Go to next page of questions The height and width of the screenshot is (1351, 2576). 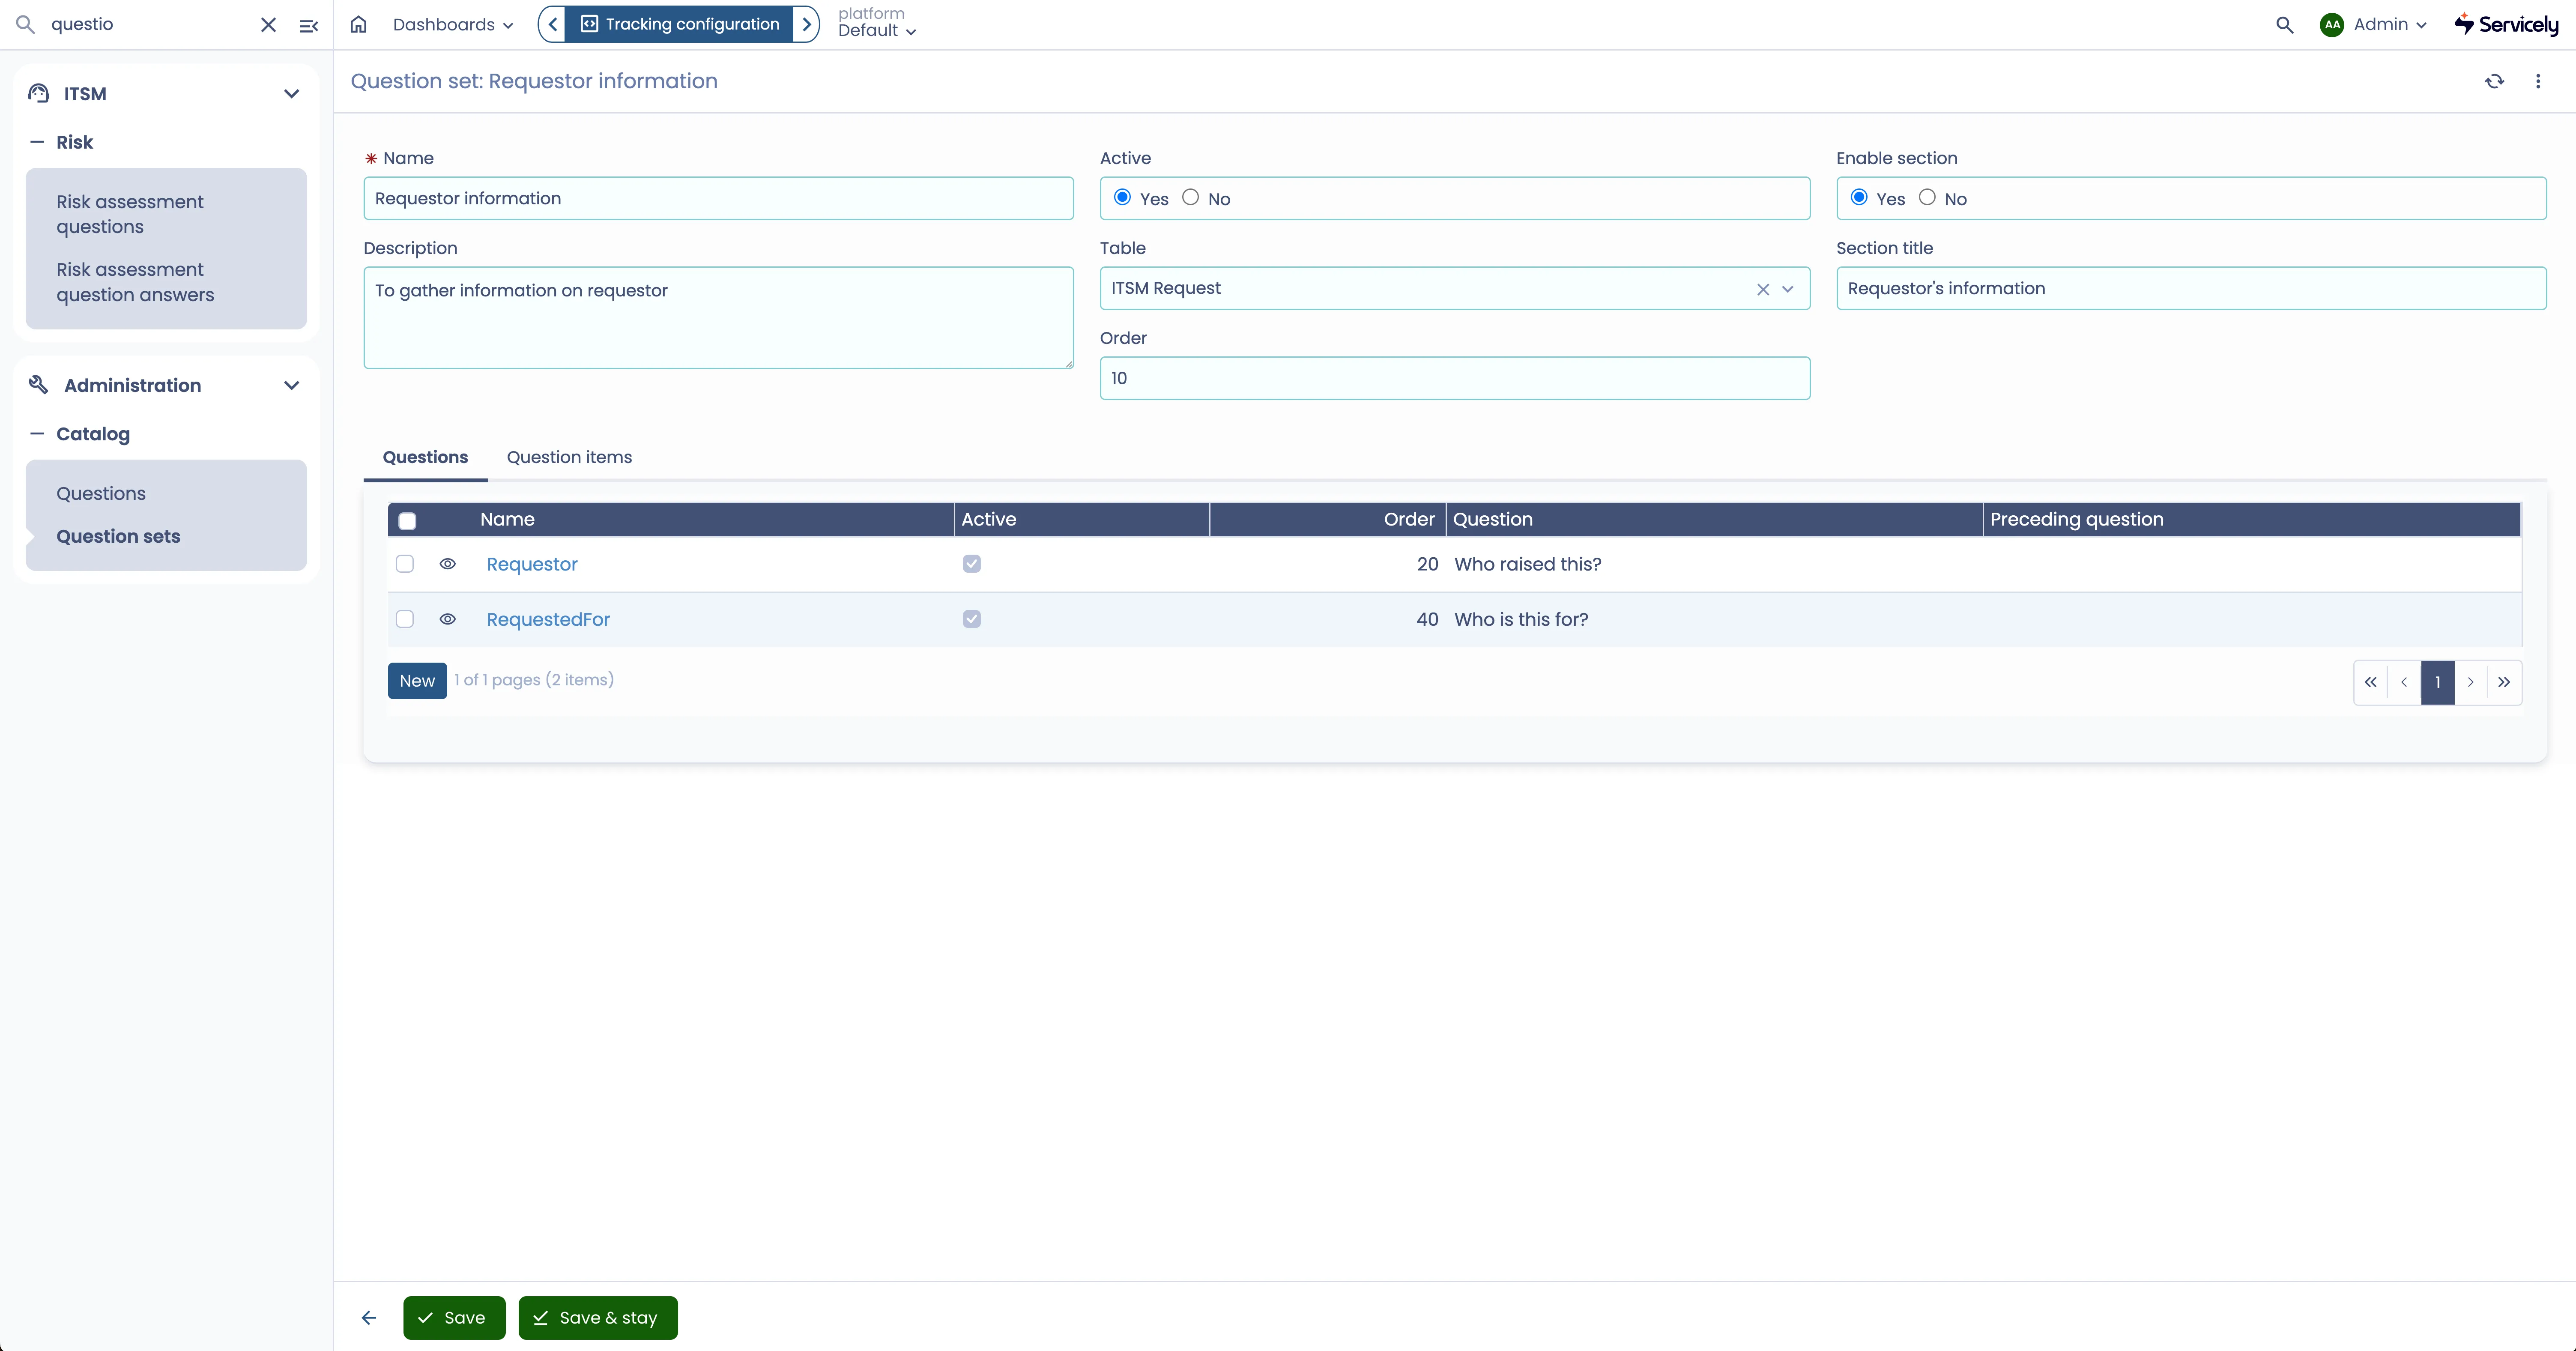(x=2471, y=682)
